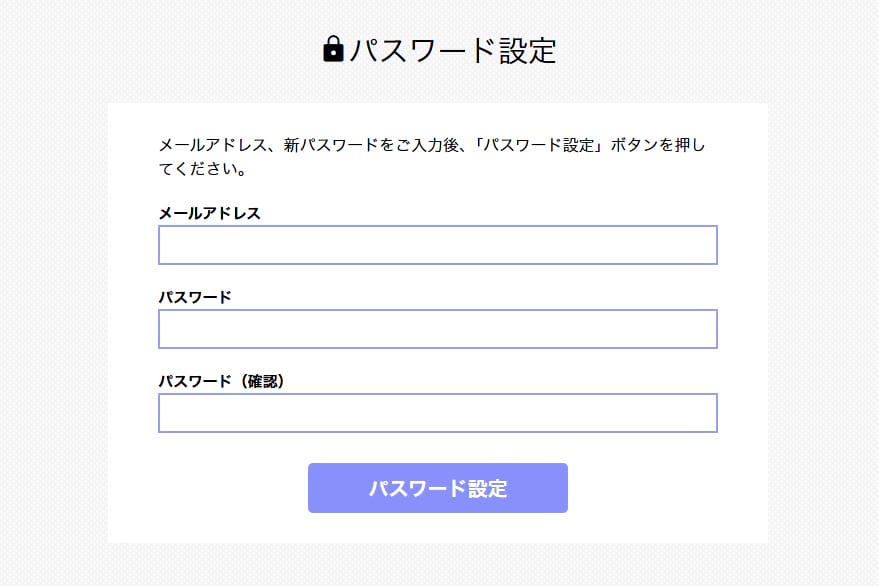This screenshot has height=586, width=879.
Task: Click the パスワード設定 page heading
Action: pyautogui.click(x=452, y=50)
